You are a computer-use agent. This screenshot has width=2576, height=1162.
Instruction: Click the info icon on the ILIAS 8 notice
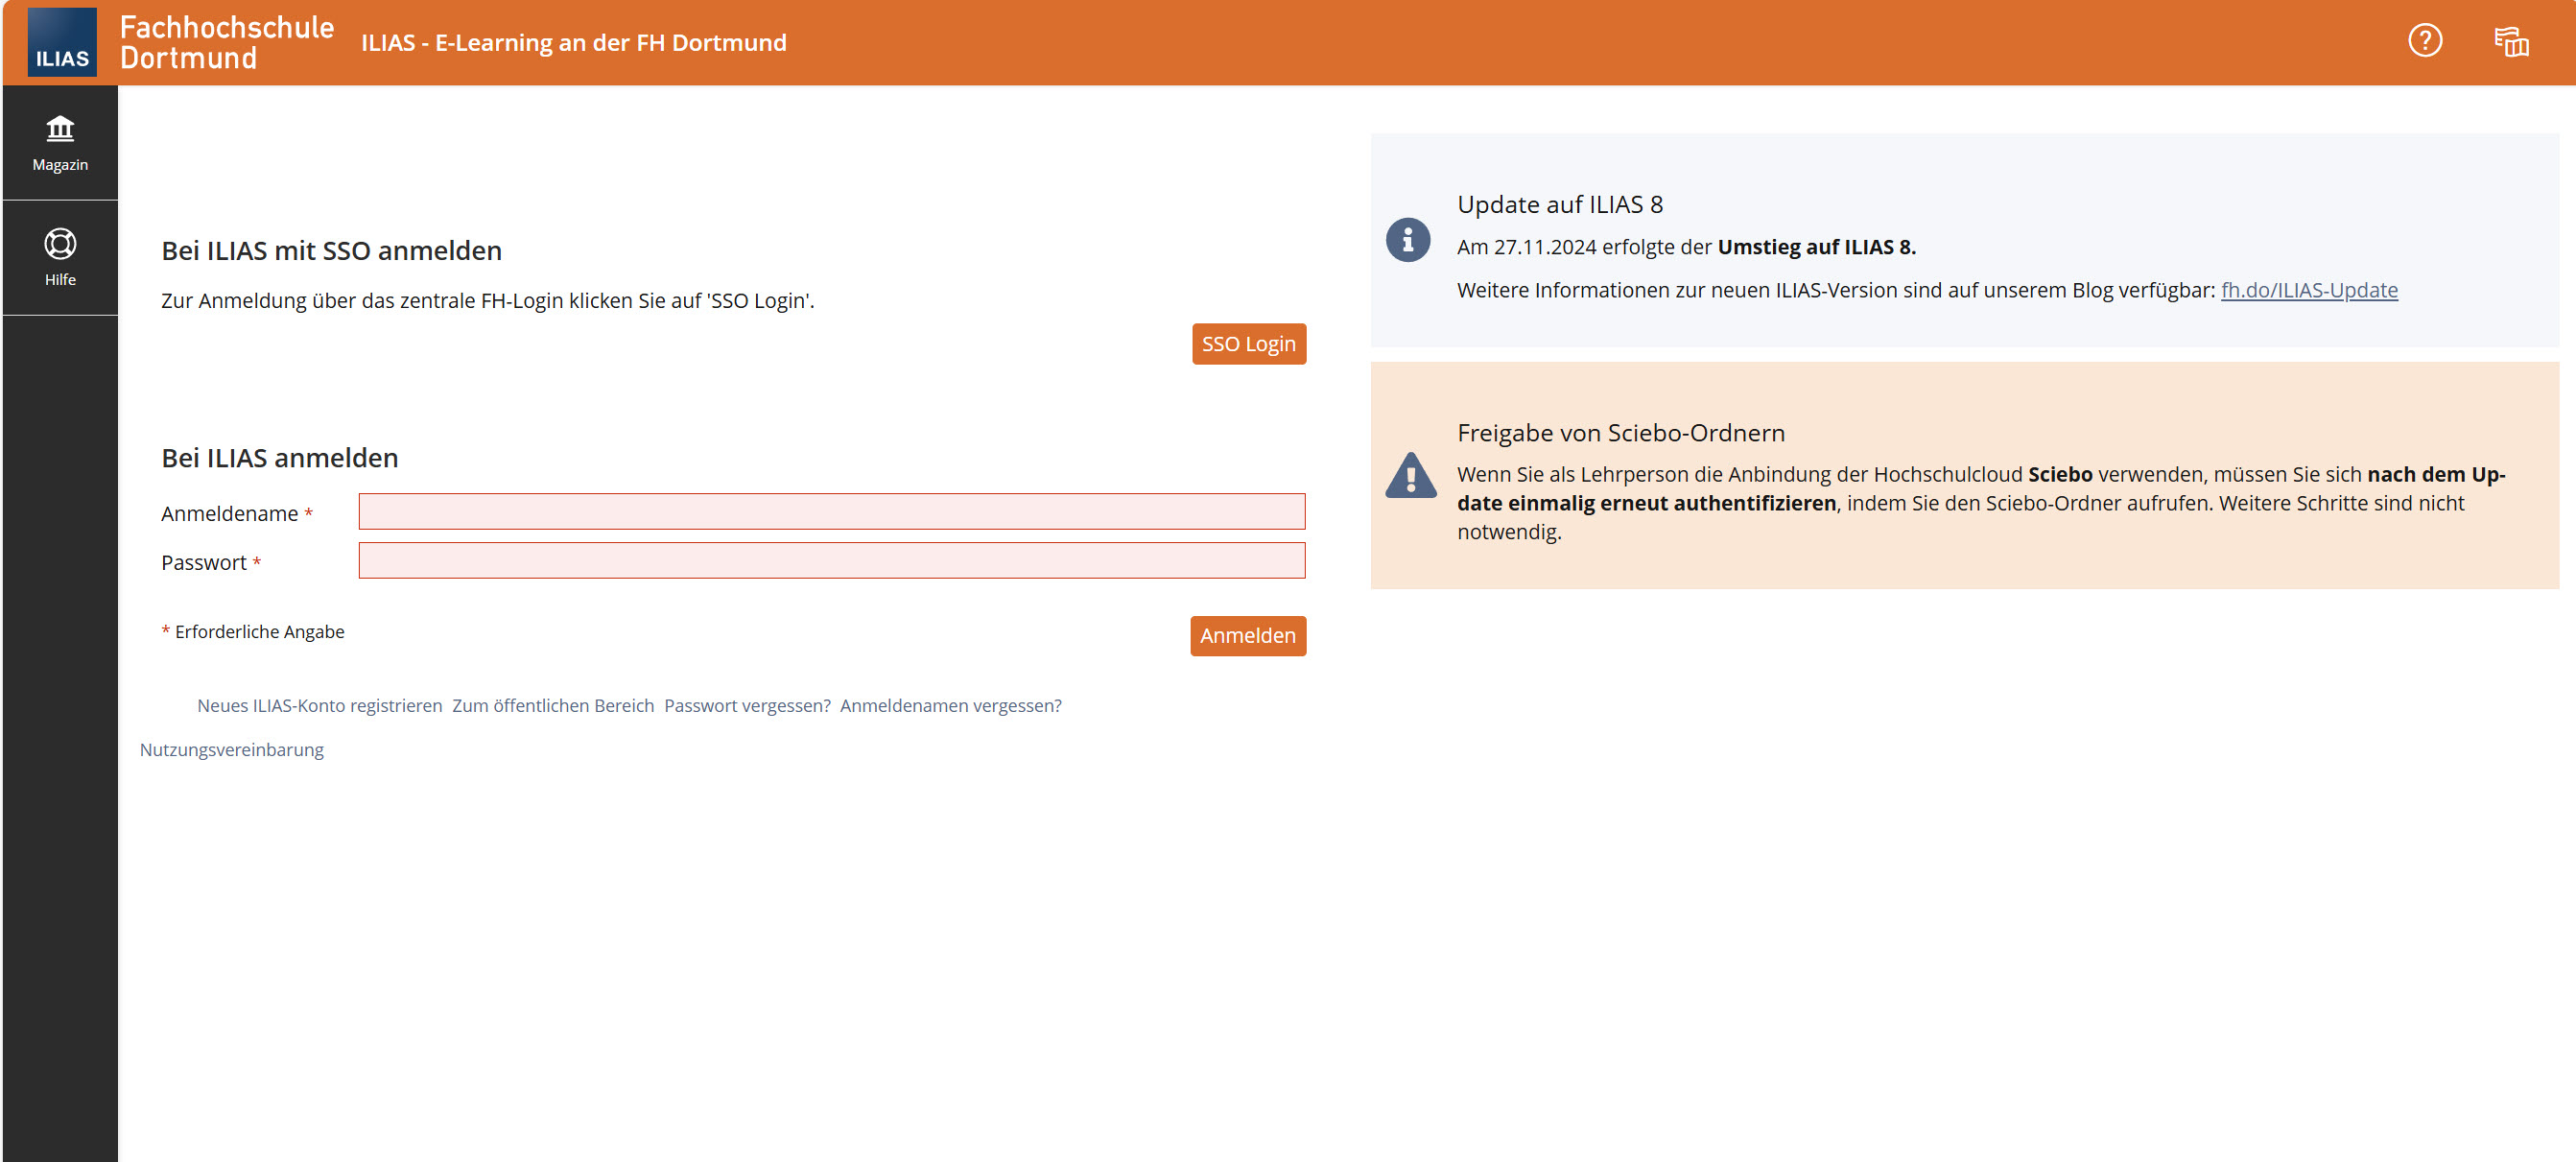[x=1408, y=239]
